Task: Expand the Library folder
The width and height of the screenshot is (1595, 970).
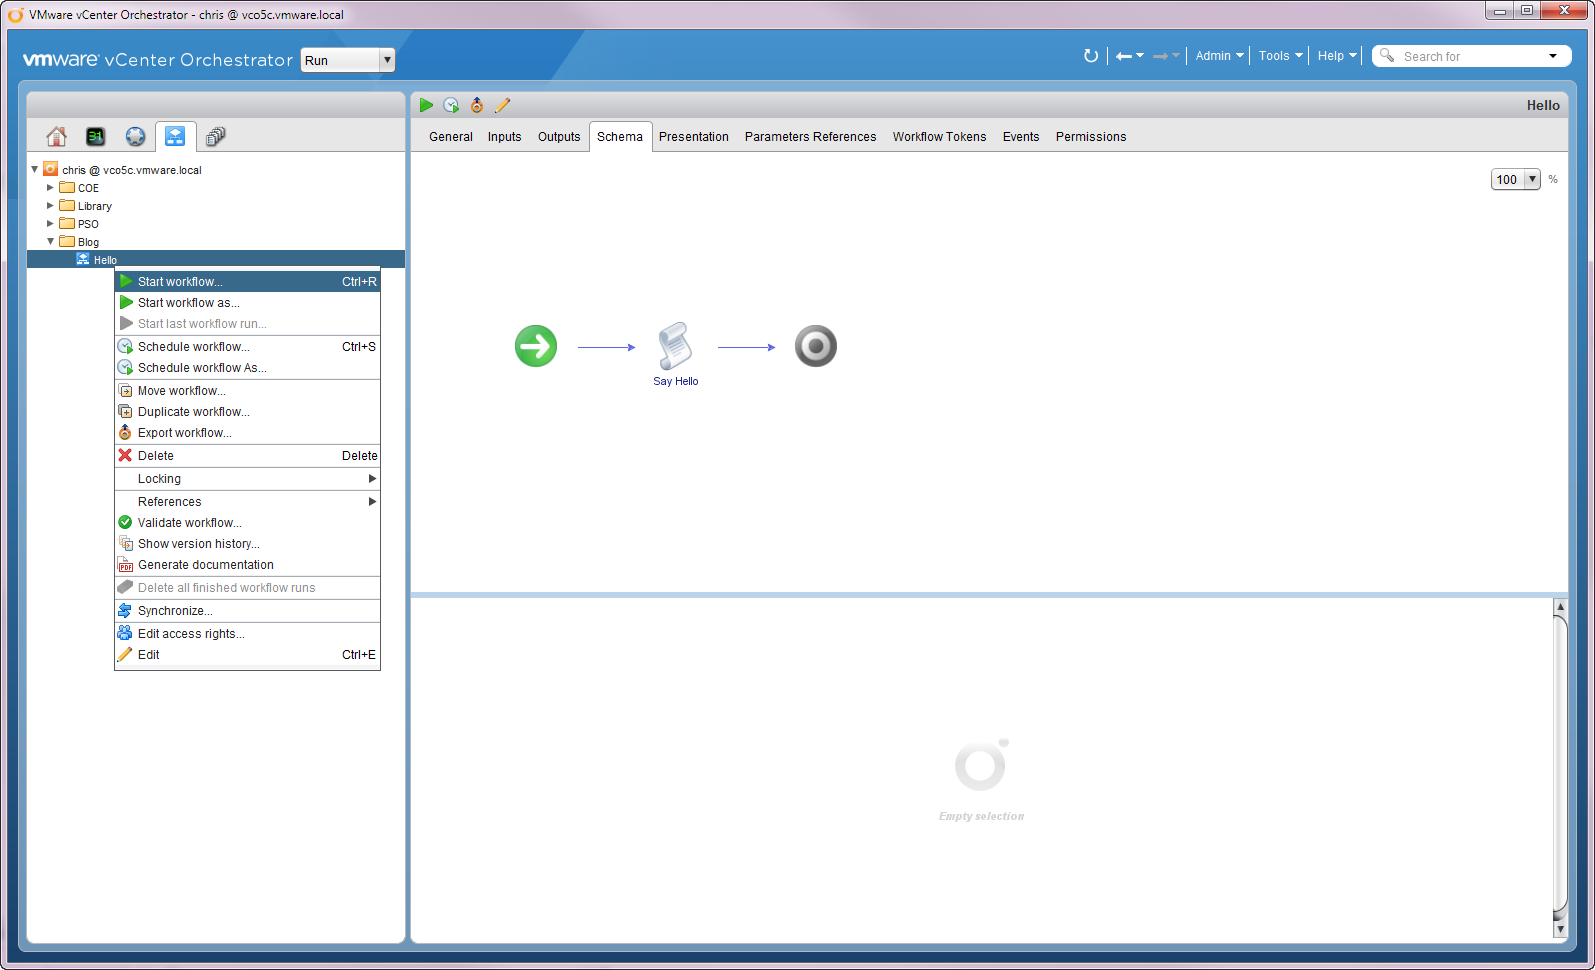Action: (50, 206)
